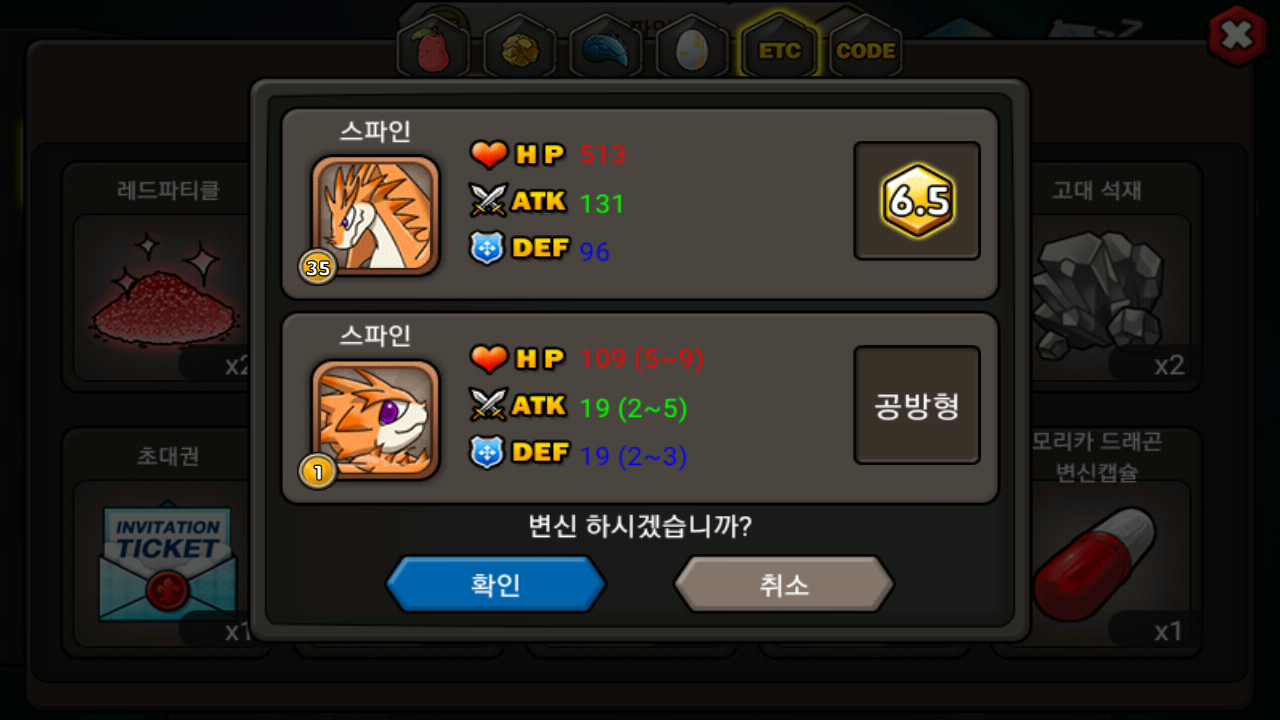Viewport: 1280px width, 720px height.
Task: Select the golden nugget tab icon
Action: (520, 50)
